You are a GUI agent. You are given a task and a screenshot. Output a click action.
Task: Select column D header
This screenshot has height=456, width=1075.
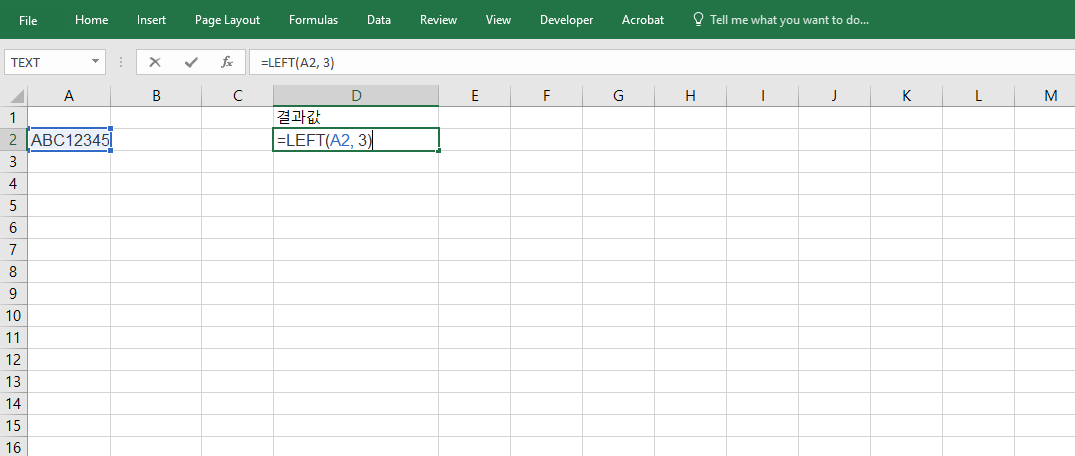pyautogui.click(x=356, y=96)
